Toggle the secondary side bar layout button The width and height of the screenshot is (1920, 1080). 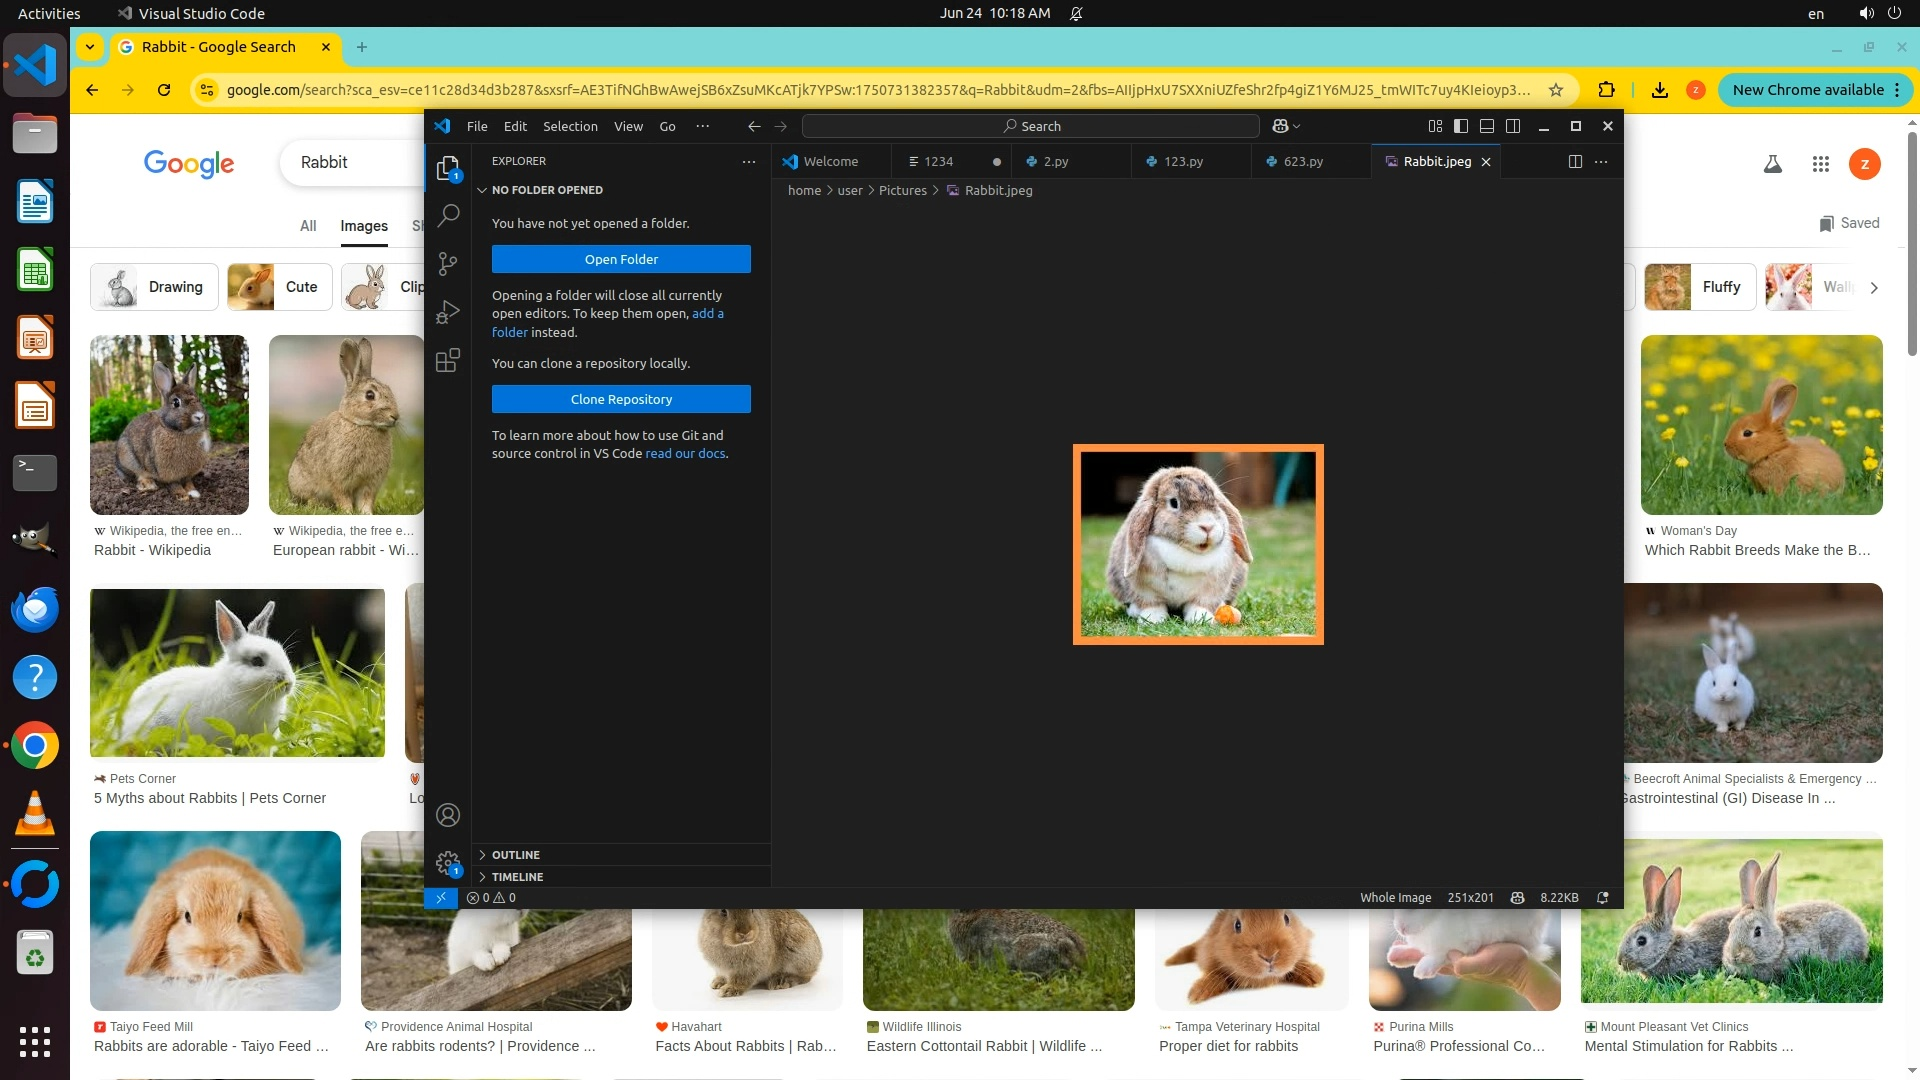pyautogui.click(x=1513, y=126)
